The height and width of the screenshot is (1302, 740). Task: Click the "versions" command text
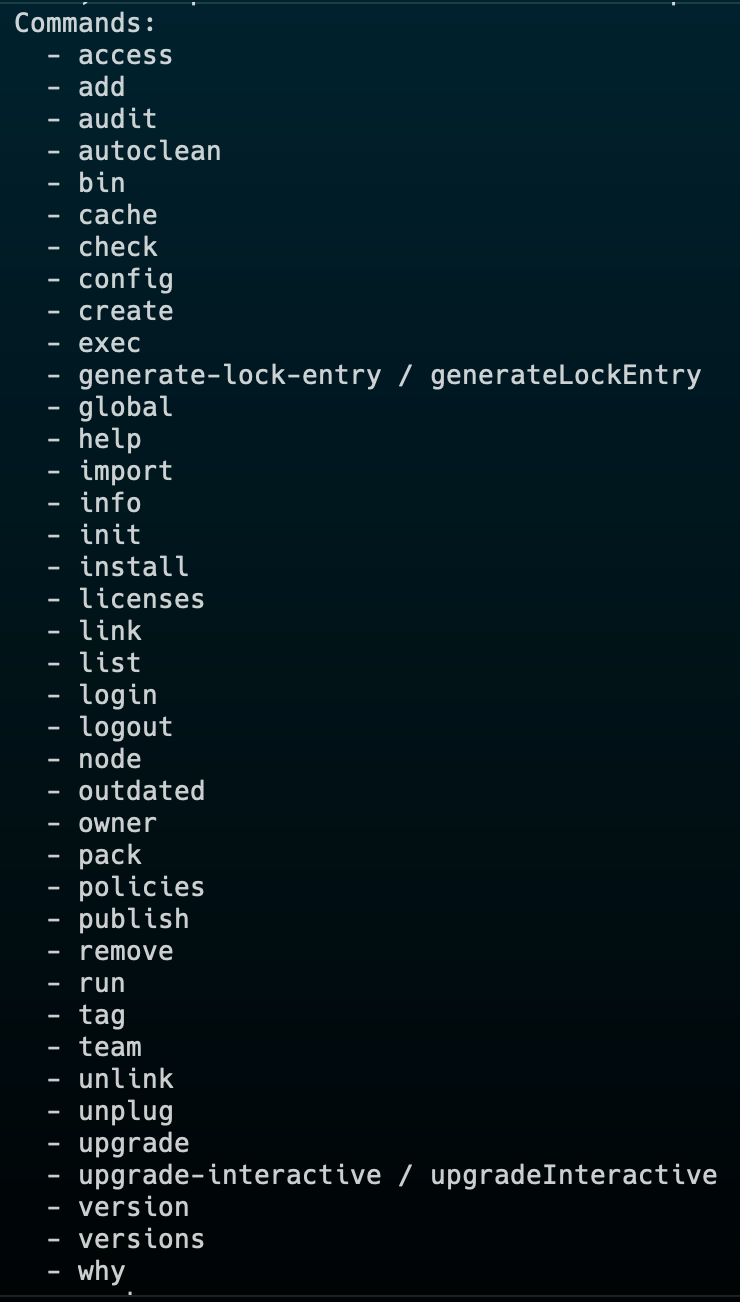(141, 1239)
